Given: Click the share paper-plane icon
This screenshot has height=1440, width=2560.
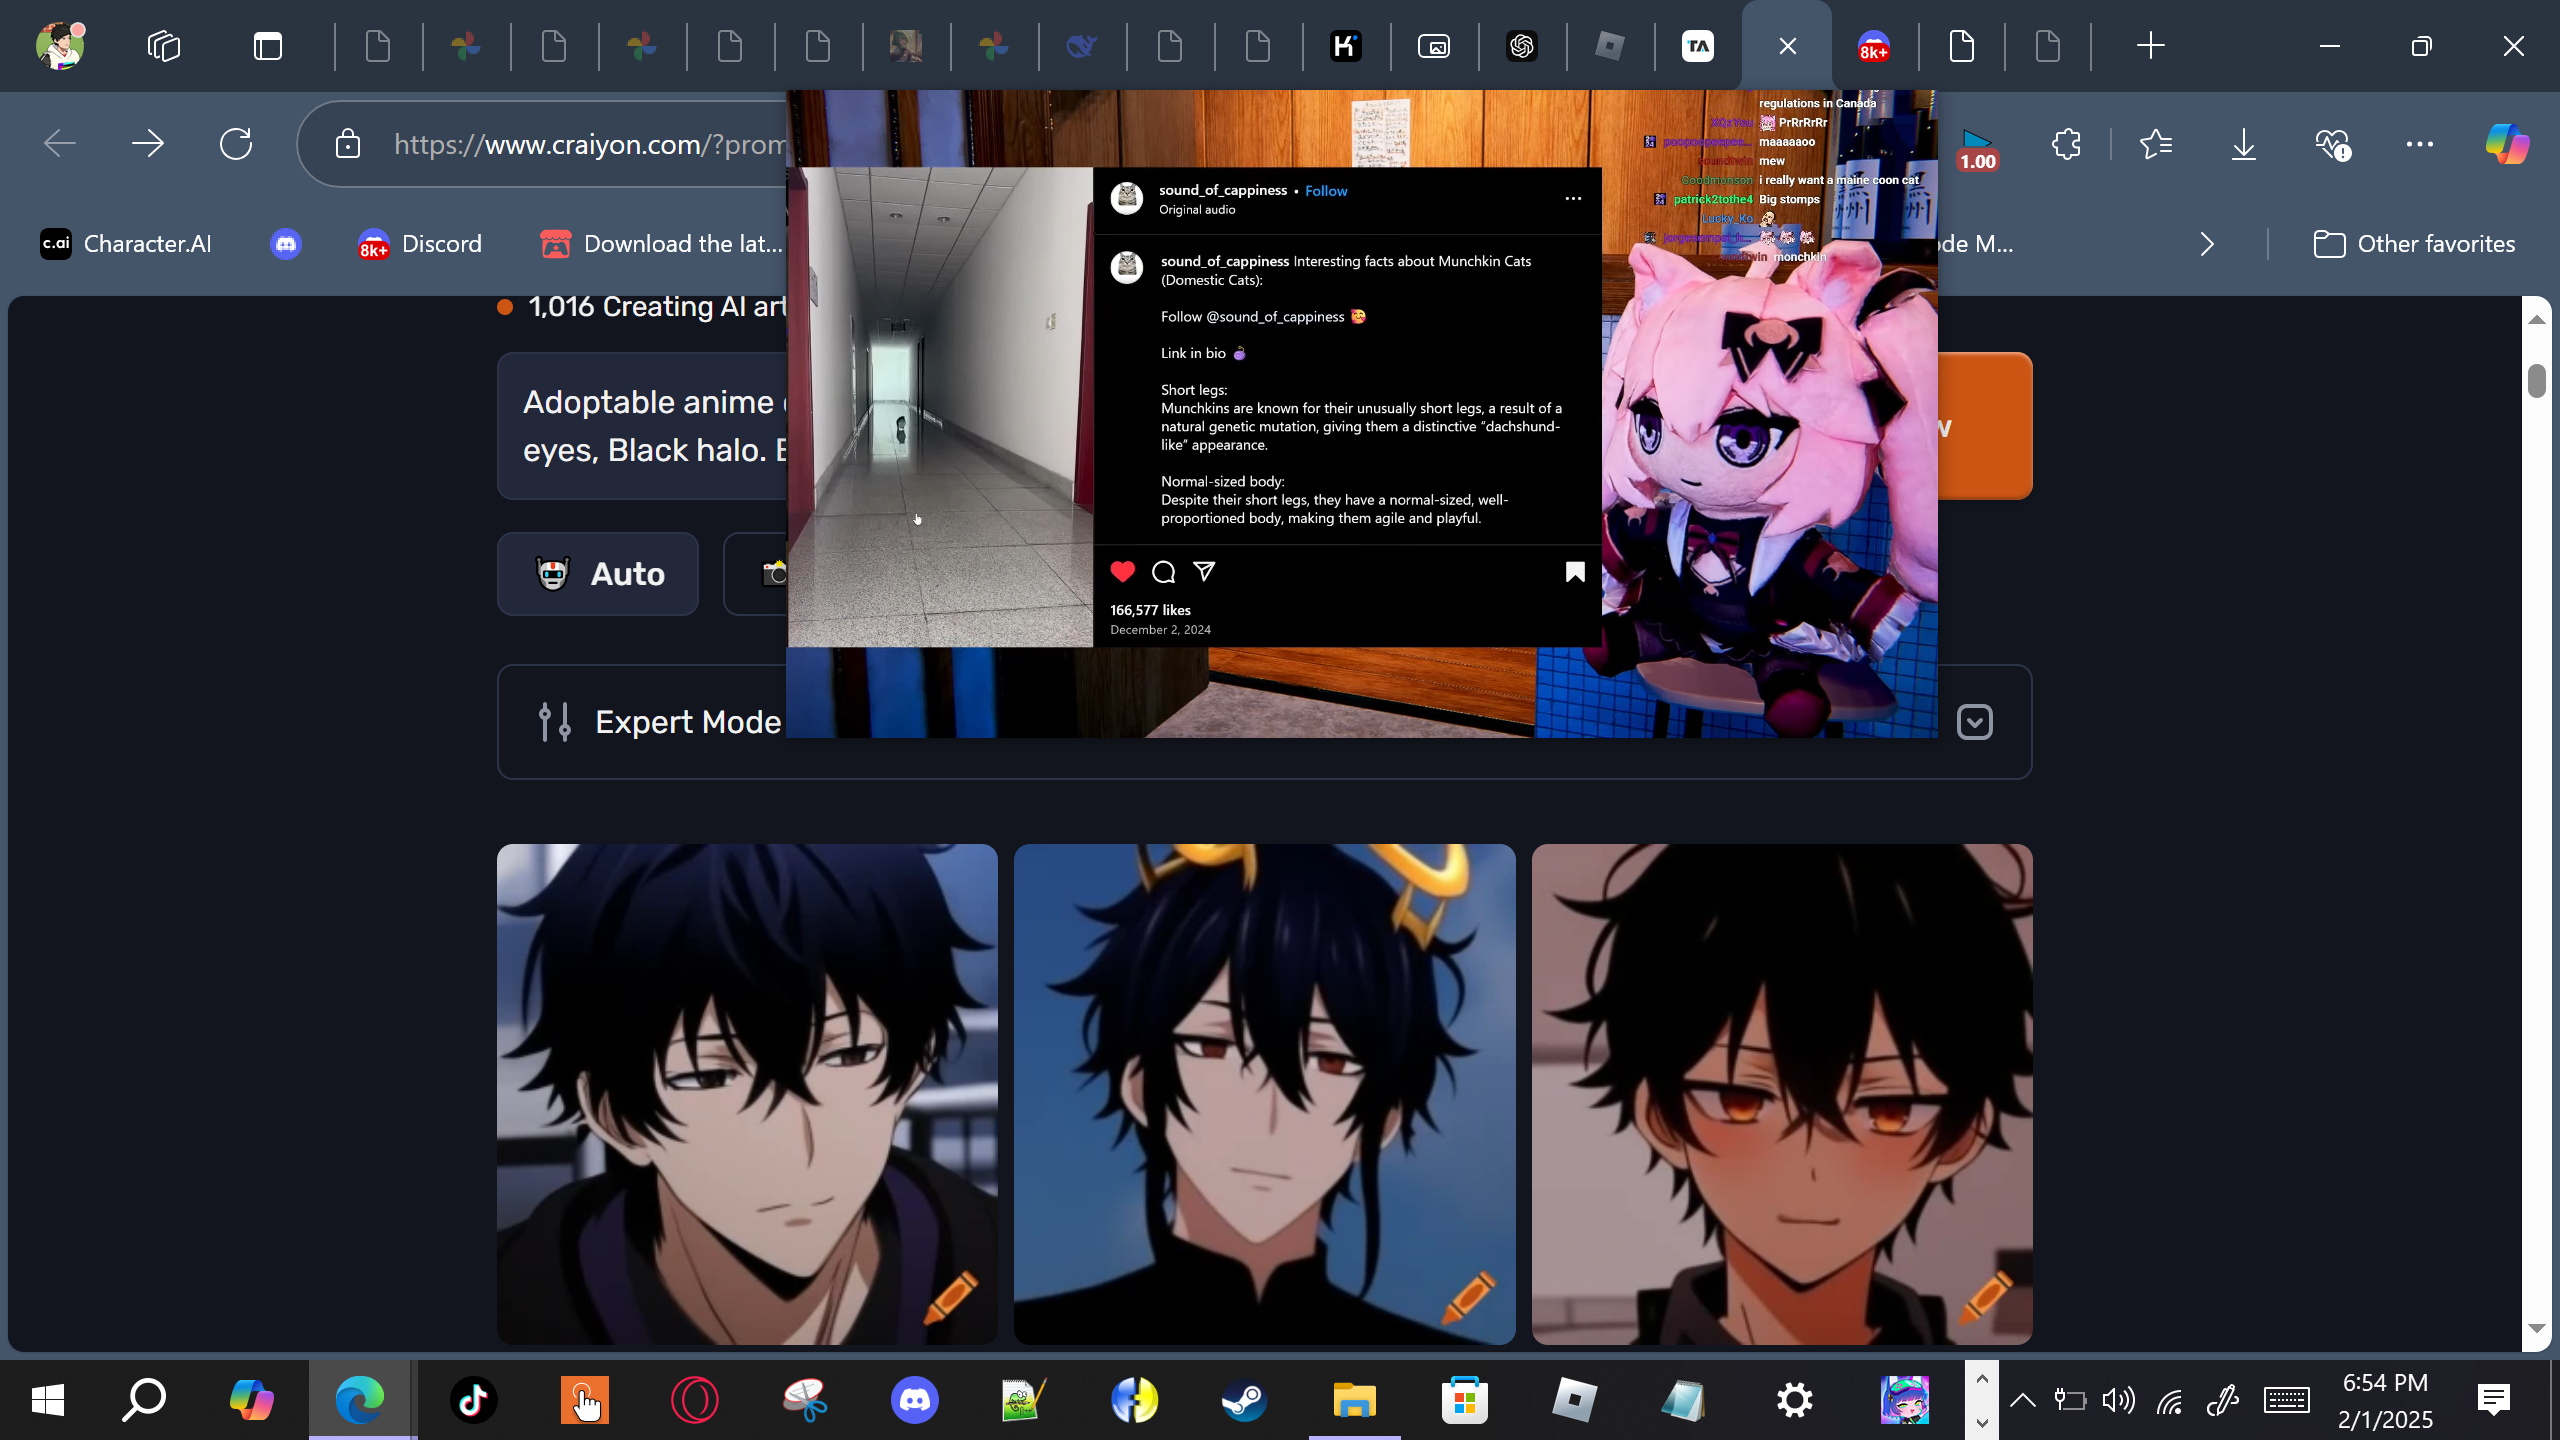Looking at the screenshot, I should coord(1204,571).
